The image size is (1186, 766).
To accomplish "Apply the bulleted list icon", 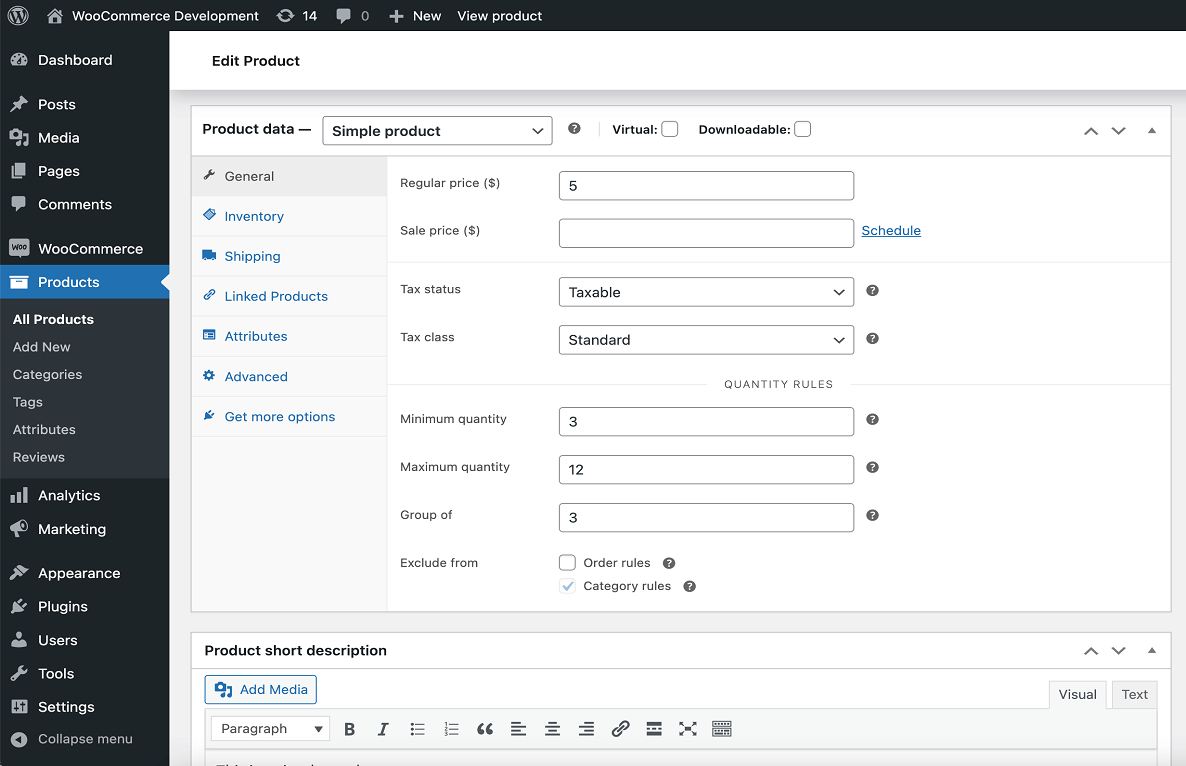I will click(417, 728).
